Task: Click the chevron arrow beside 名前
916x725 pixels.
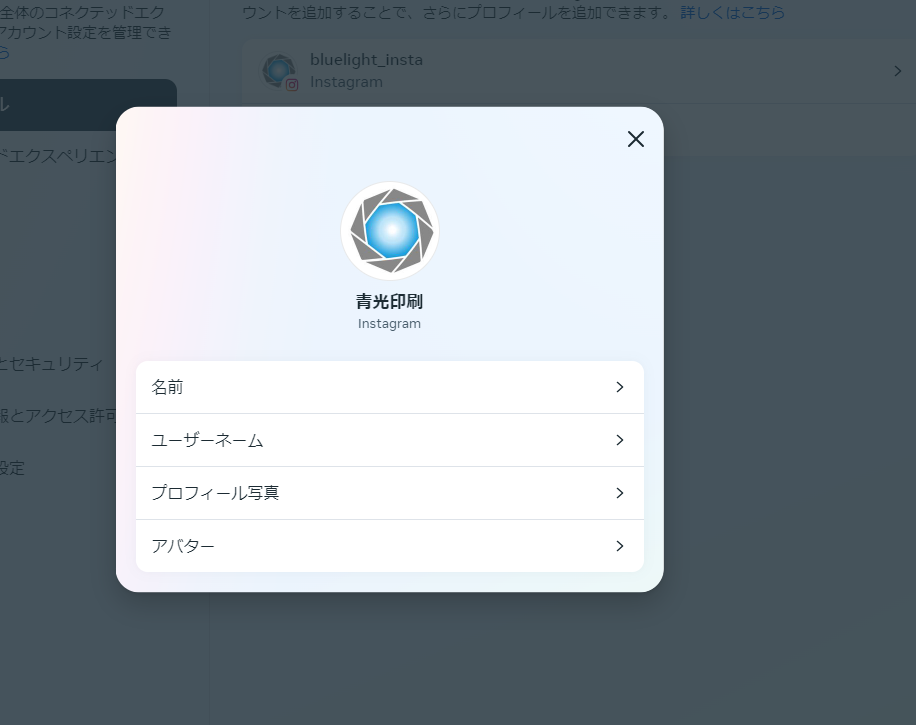Action: (620, 387)
